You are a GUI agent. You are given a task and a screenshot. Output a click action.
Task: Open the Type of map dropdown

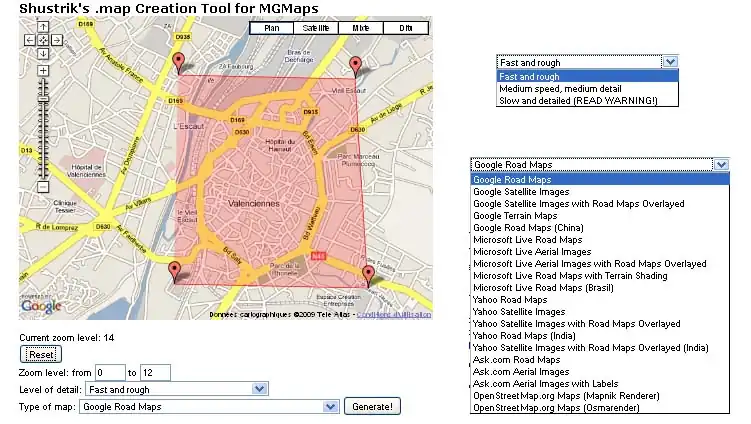208,407
